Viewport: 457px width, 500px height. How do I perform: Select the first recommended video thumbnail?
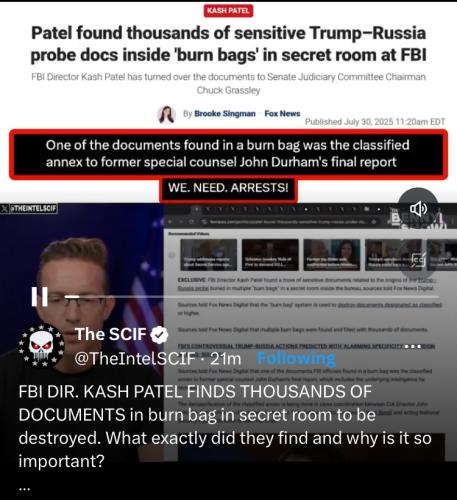tap(209, 255)
